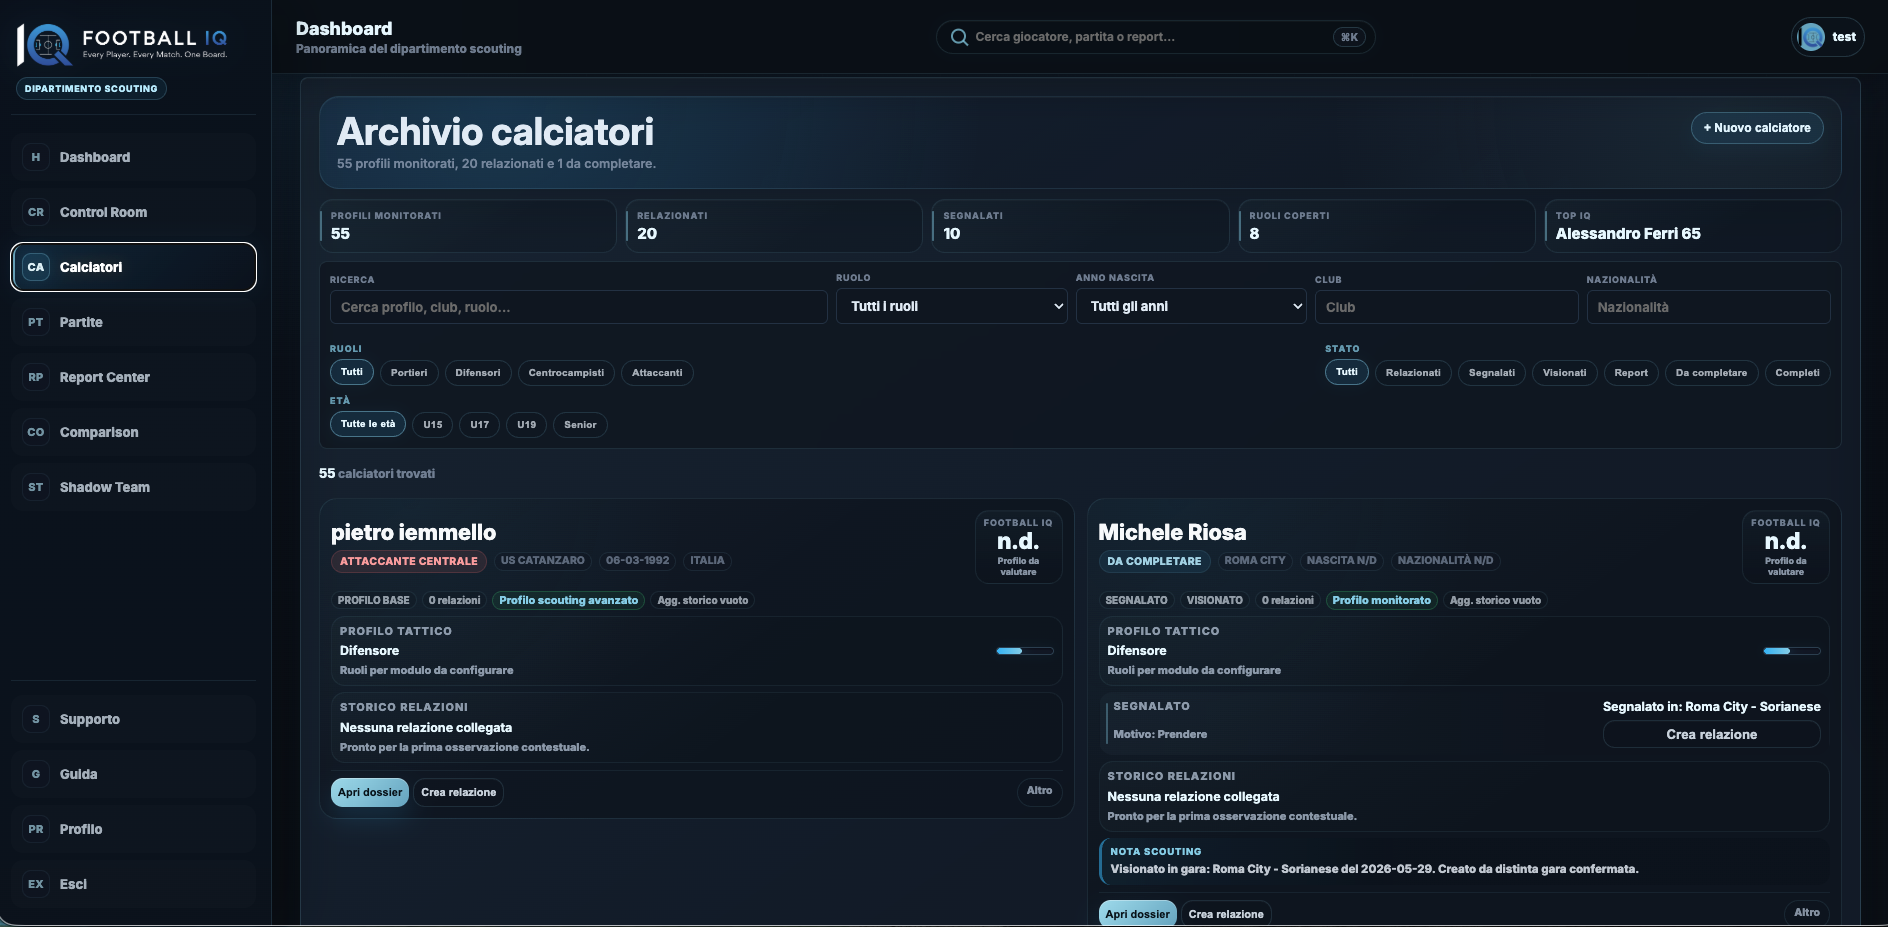Open the Dashboard menu item
1888x927 pixels.
[134, 157]
